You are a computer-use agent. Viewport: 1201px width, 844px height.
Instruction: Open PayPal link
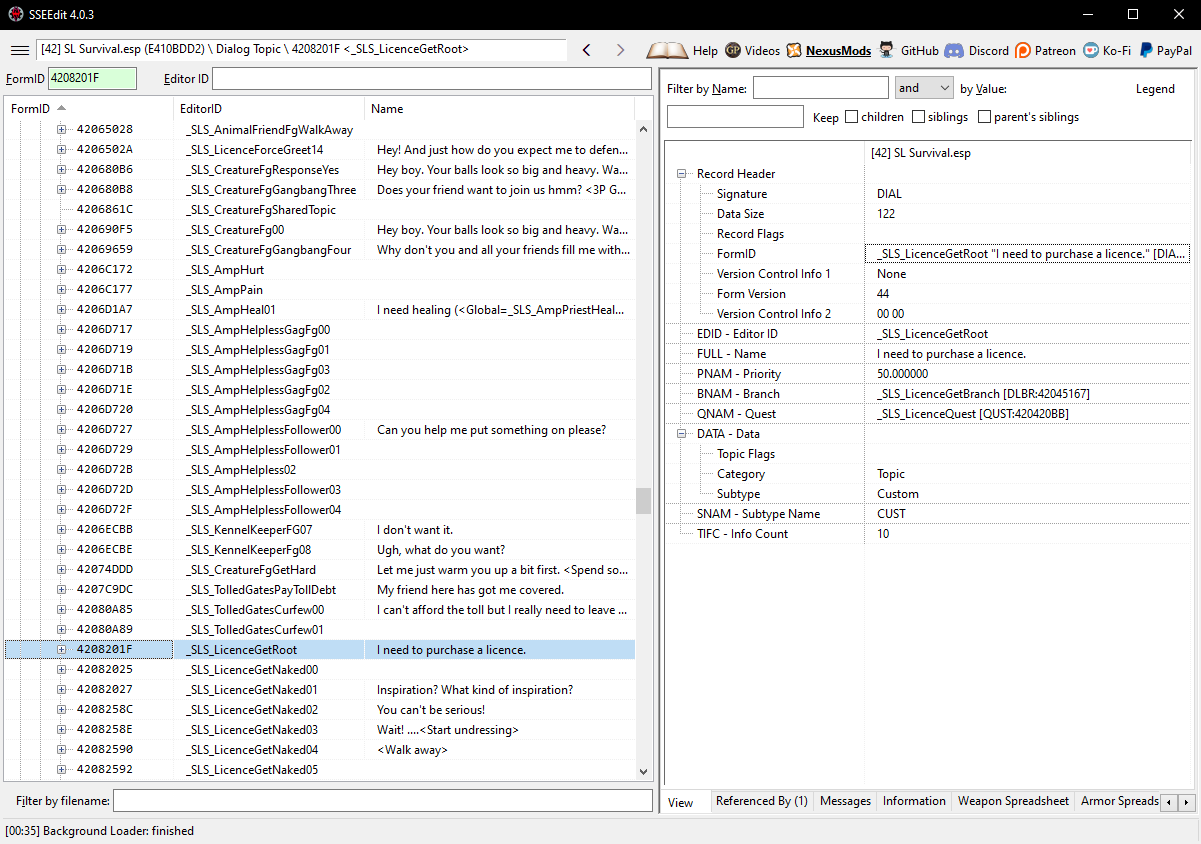pyautogui.click(x=1165, y=50)
